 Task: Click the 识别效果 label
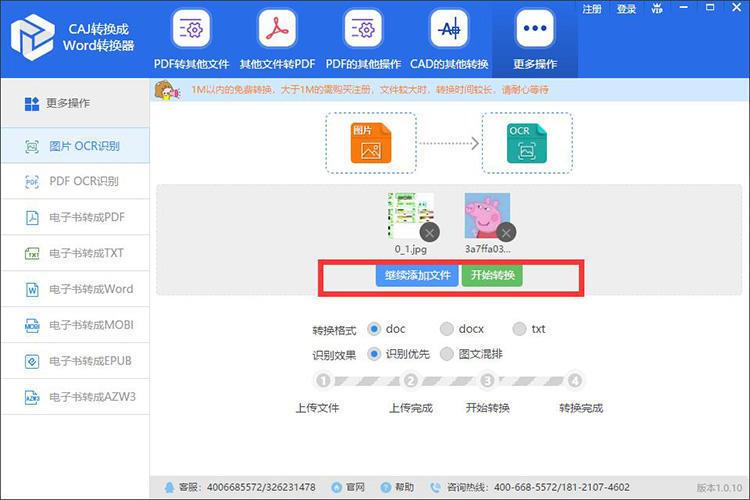334,356
